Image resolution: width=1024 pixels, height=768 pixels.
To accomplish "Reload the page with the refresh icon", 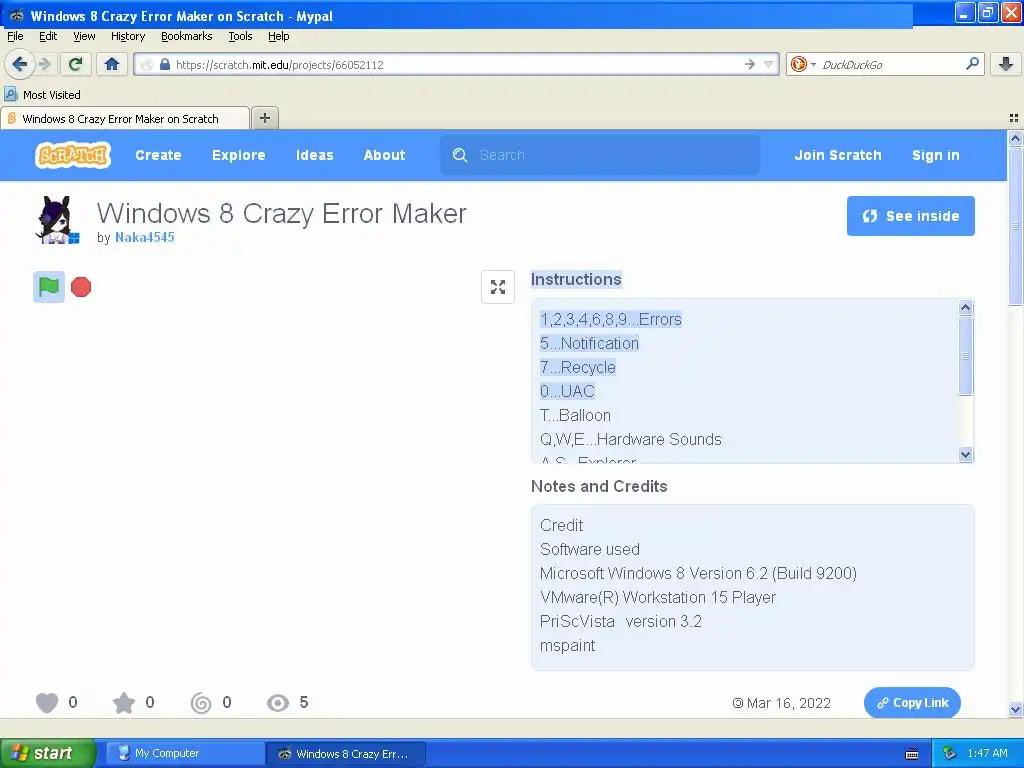I will tap(75, 64).
